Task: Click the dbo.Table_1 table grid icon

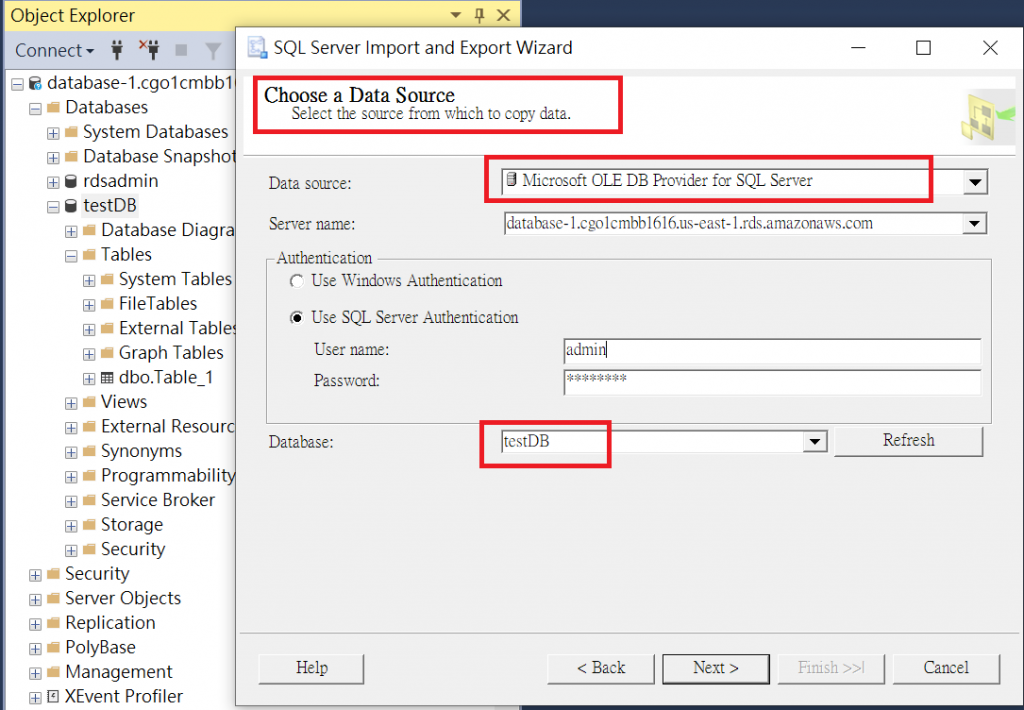Action: pos(107,378)
